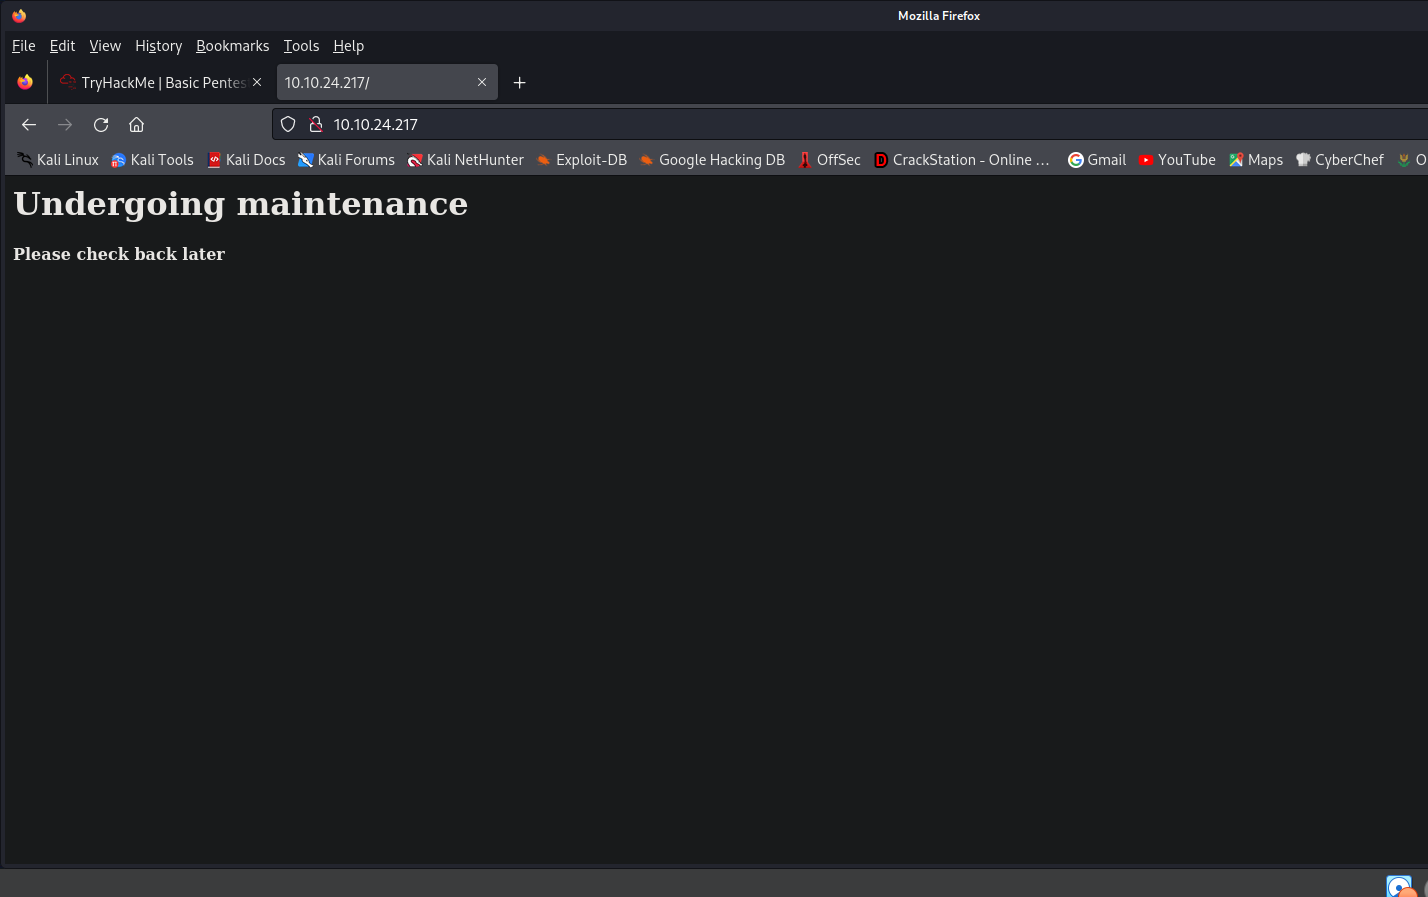This screenshot has width=1428, height=897.
Task: Click the Back navigation arrow
Action: [x=29, y=125]
